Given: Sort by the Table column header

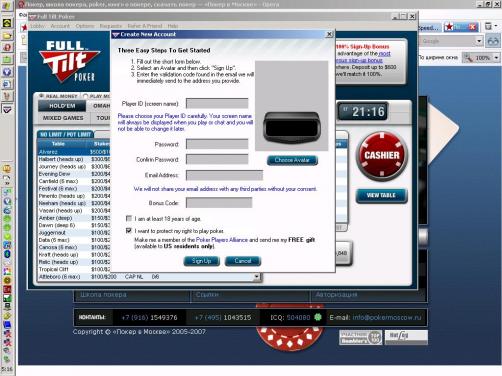Looking at the screenshot, I should pos(58,144).
